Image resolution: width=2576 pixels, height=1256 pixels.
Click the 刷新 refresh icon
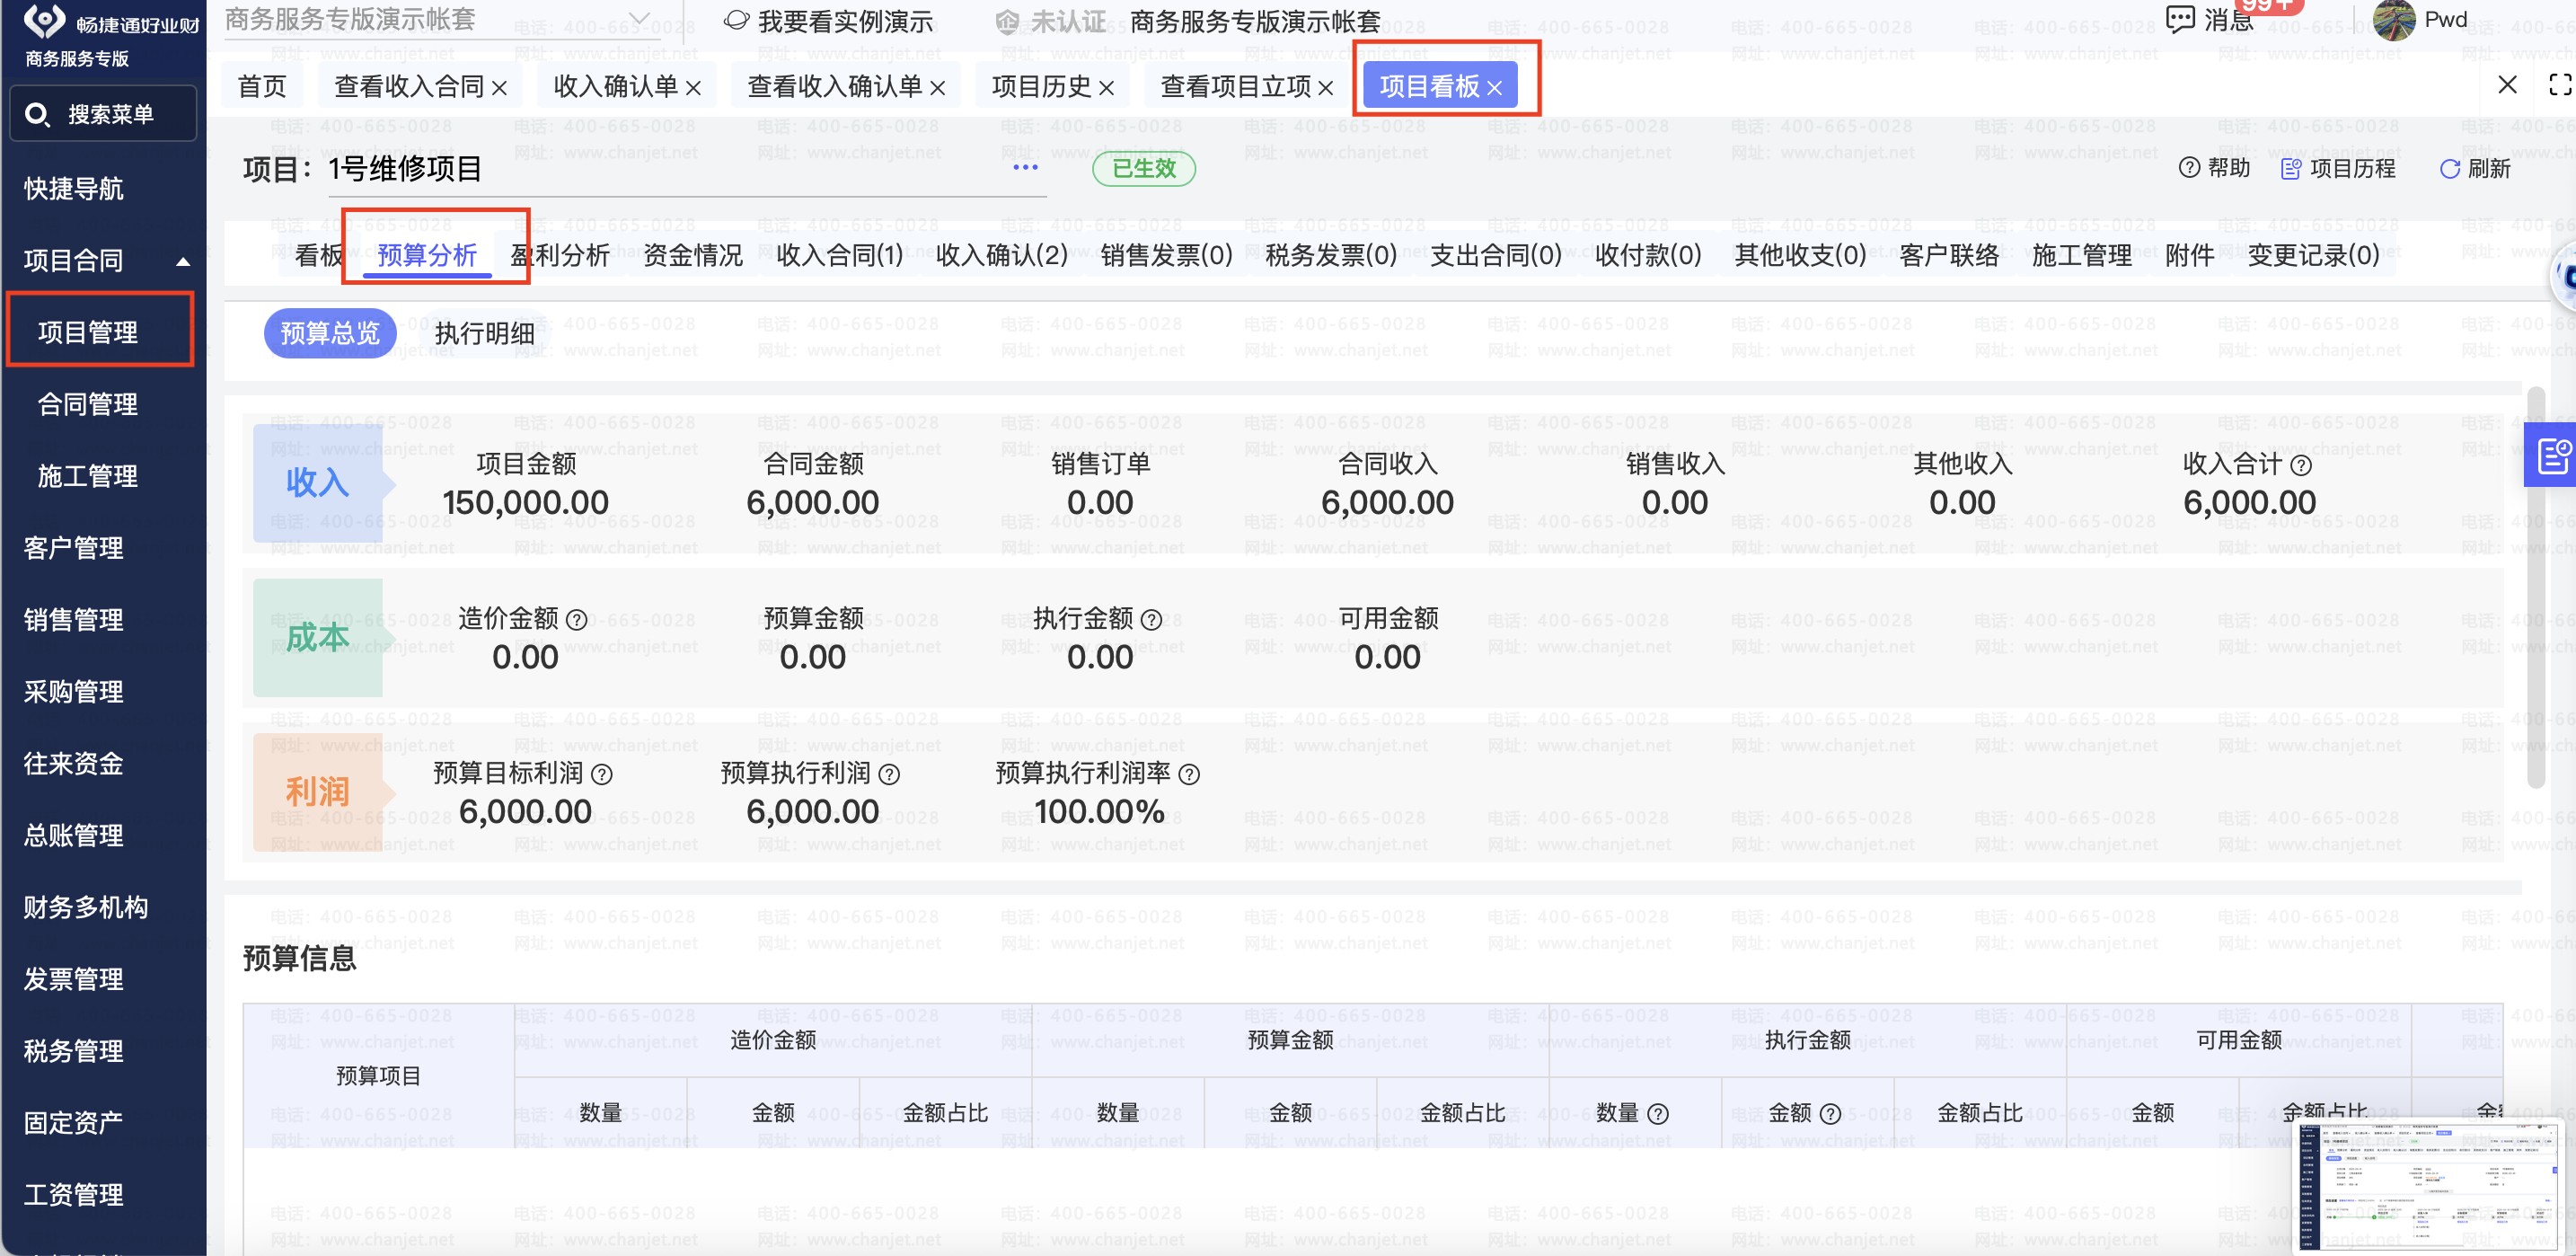[x=2449, y=169]
